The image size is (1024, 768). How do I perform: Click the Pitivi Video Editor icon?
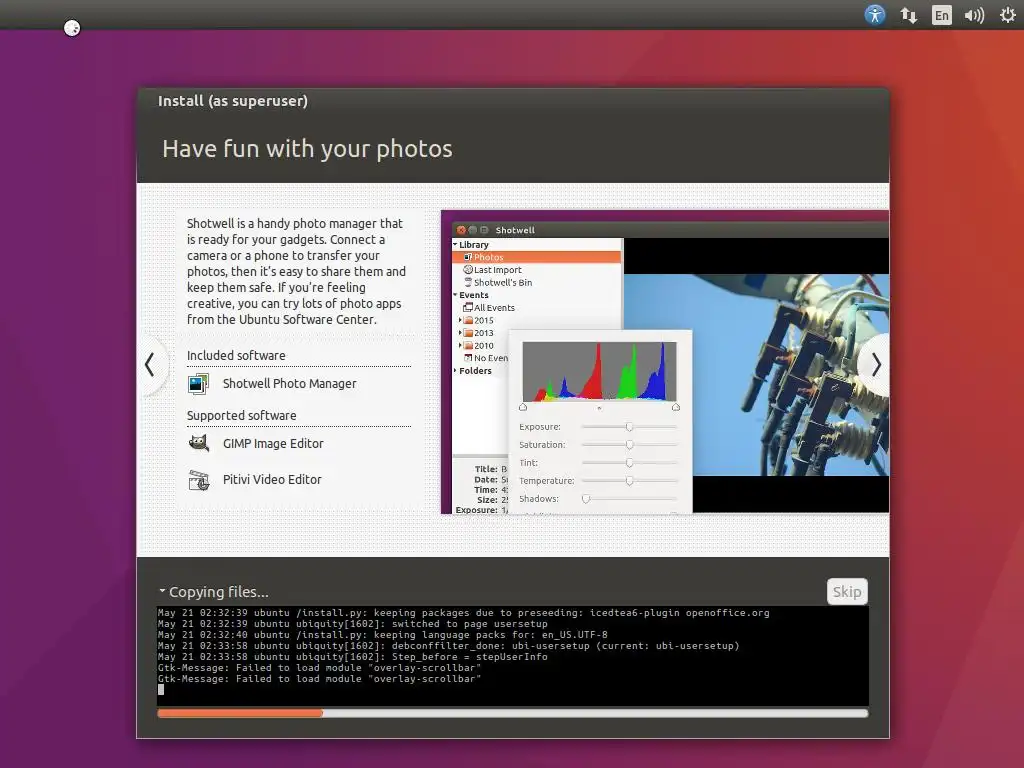coord(199,480)
